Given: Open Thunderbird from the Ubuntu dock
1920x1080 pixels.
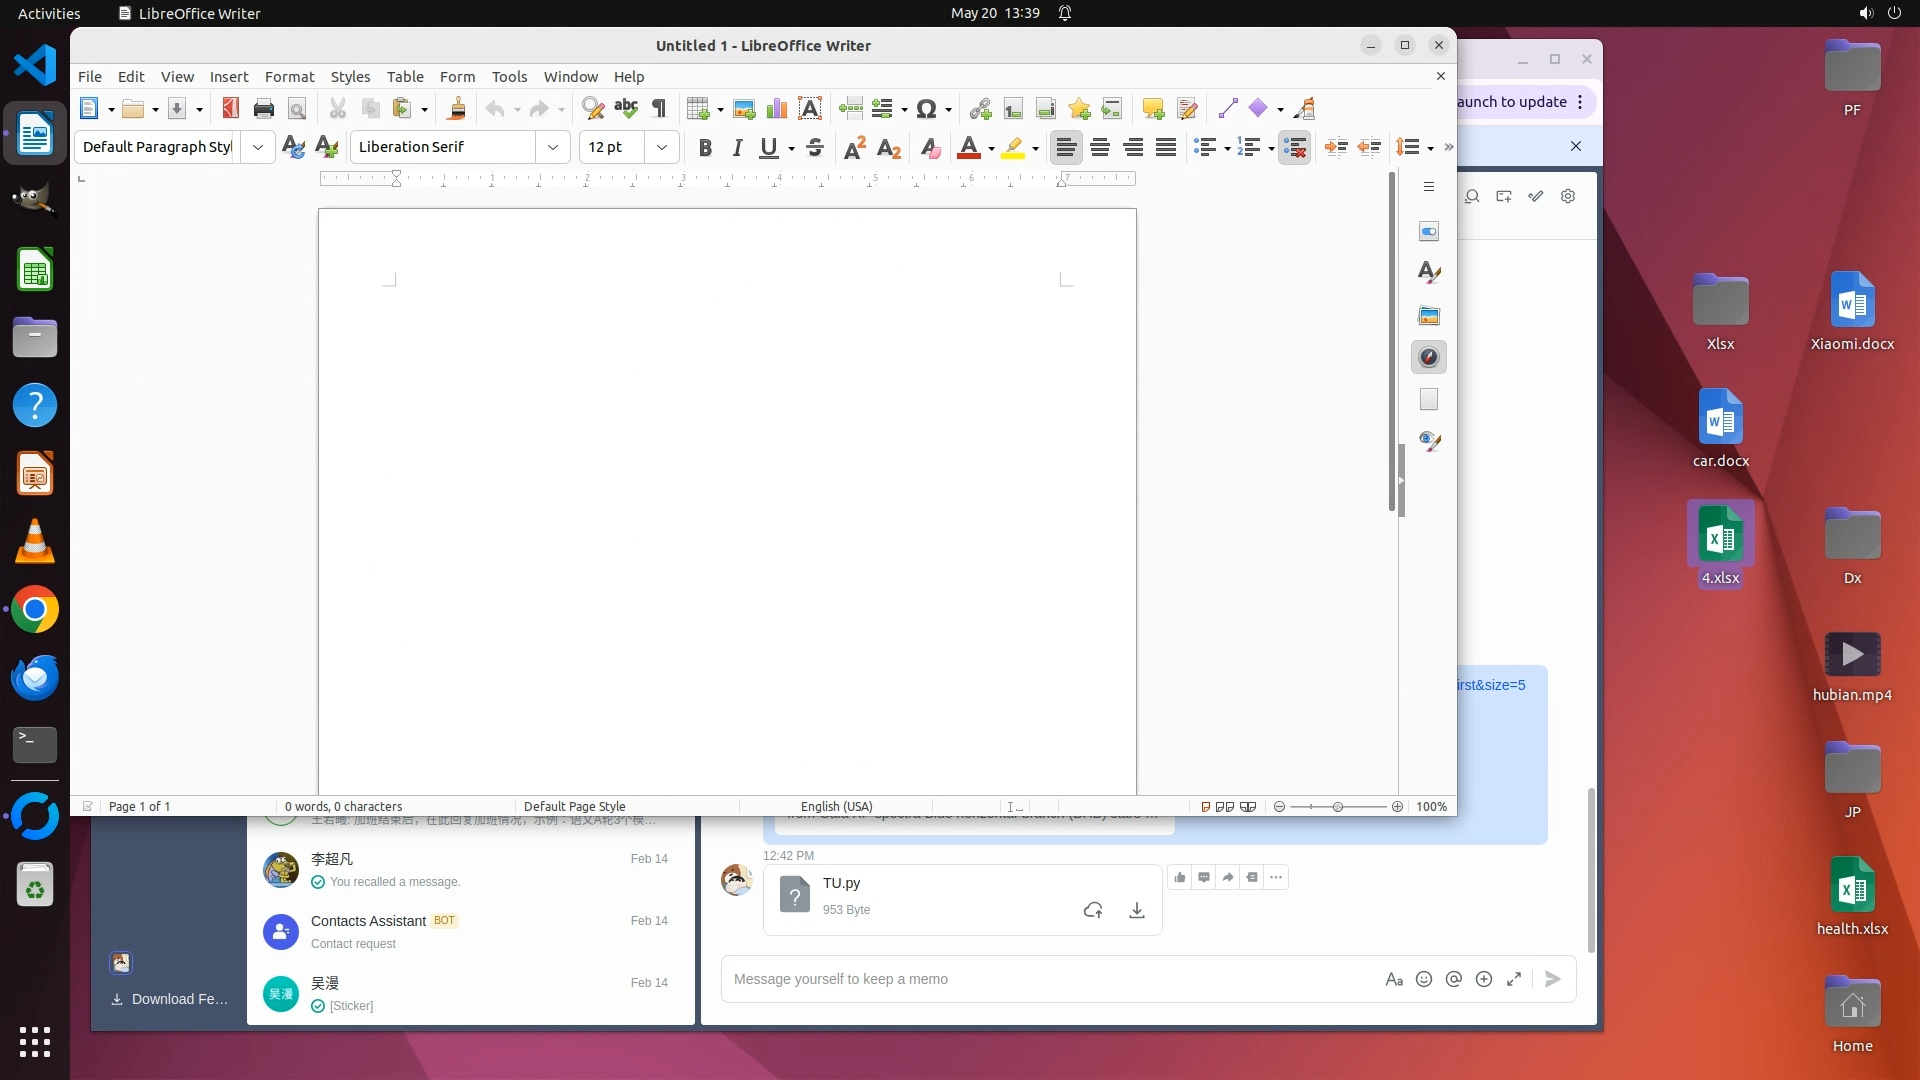Looking at the screenshot, I should pos(35,678).
